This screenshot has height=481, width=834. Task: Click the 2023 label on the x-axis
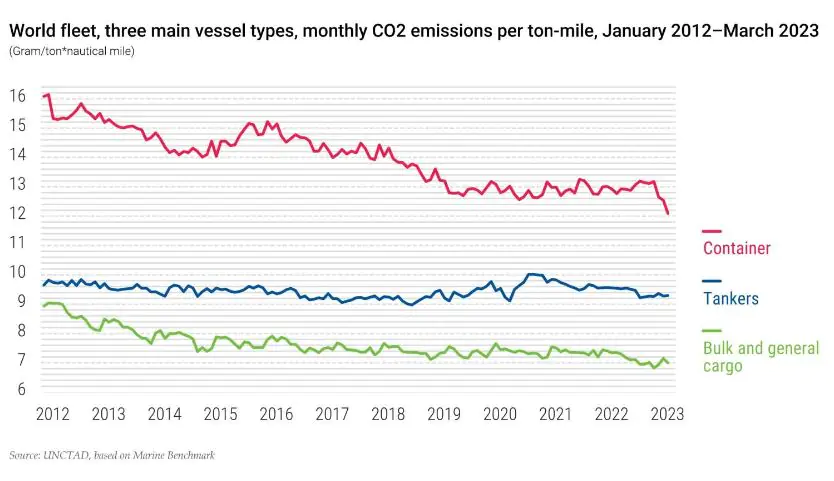666,413
